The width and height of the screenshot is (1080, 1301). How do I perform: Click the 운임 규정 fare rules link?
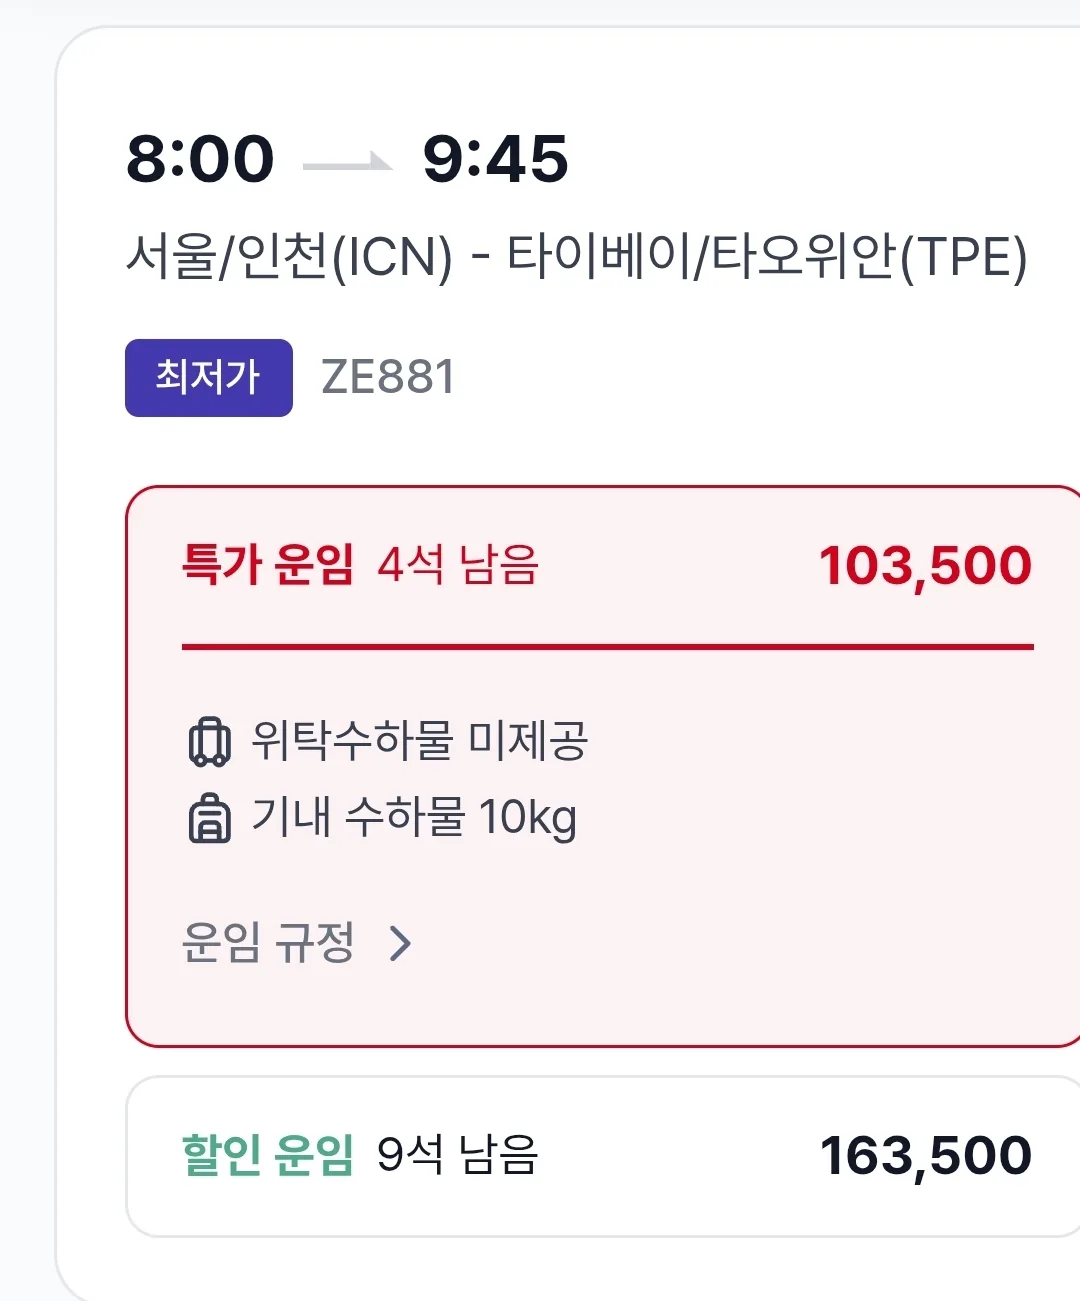pos(268,942)
